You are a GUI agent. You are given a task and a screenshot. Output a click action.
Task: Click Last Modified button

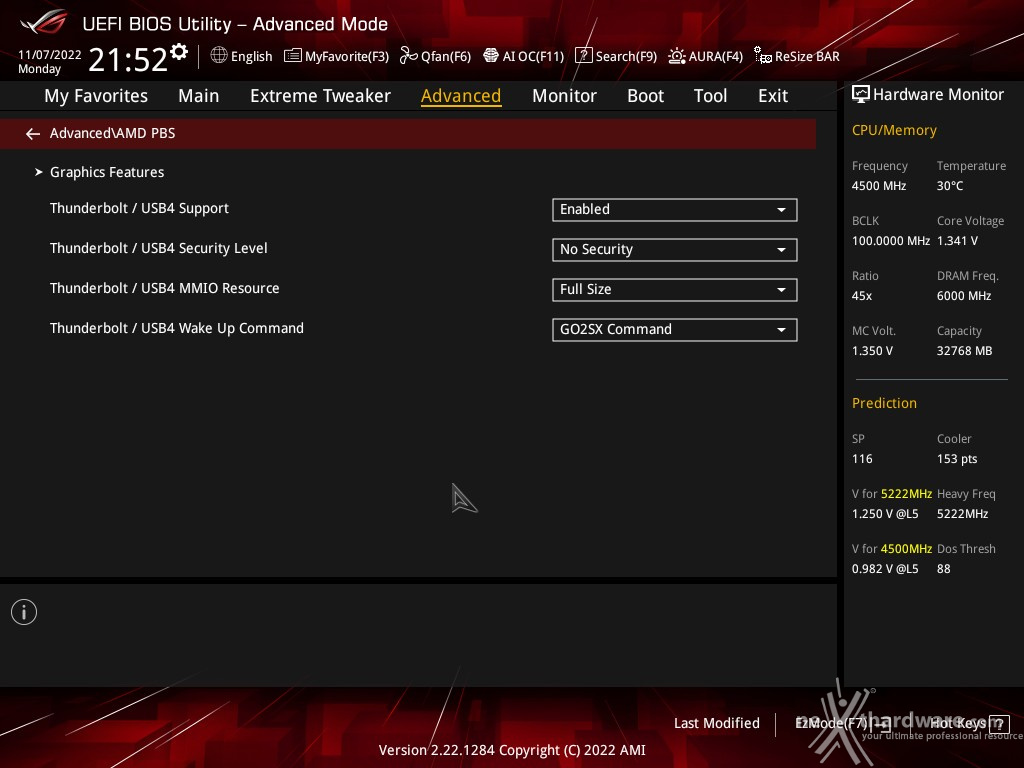coord(716,724)
